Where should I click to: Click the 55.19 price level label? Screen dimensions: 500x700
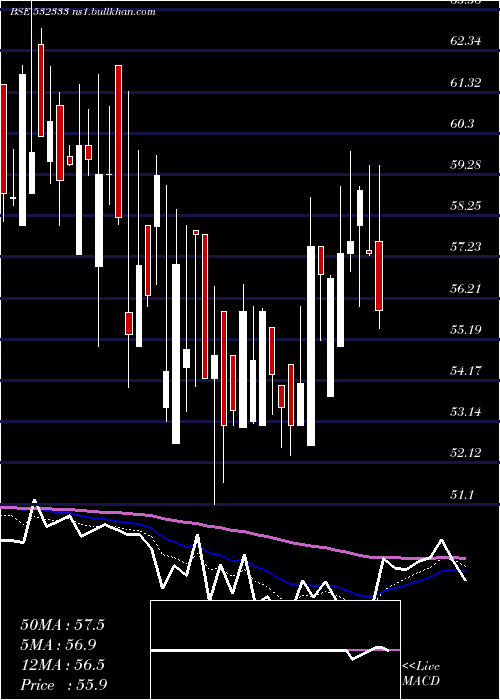(466, 329)
